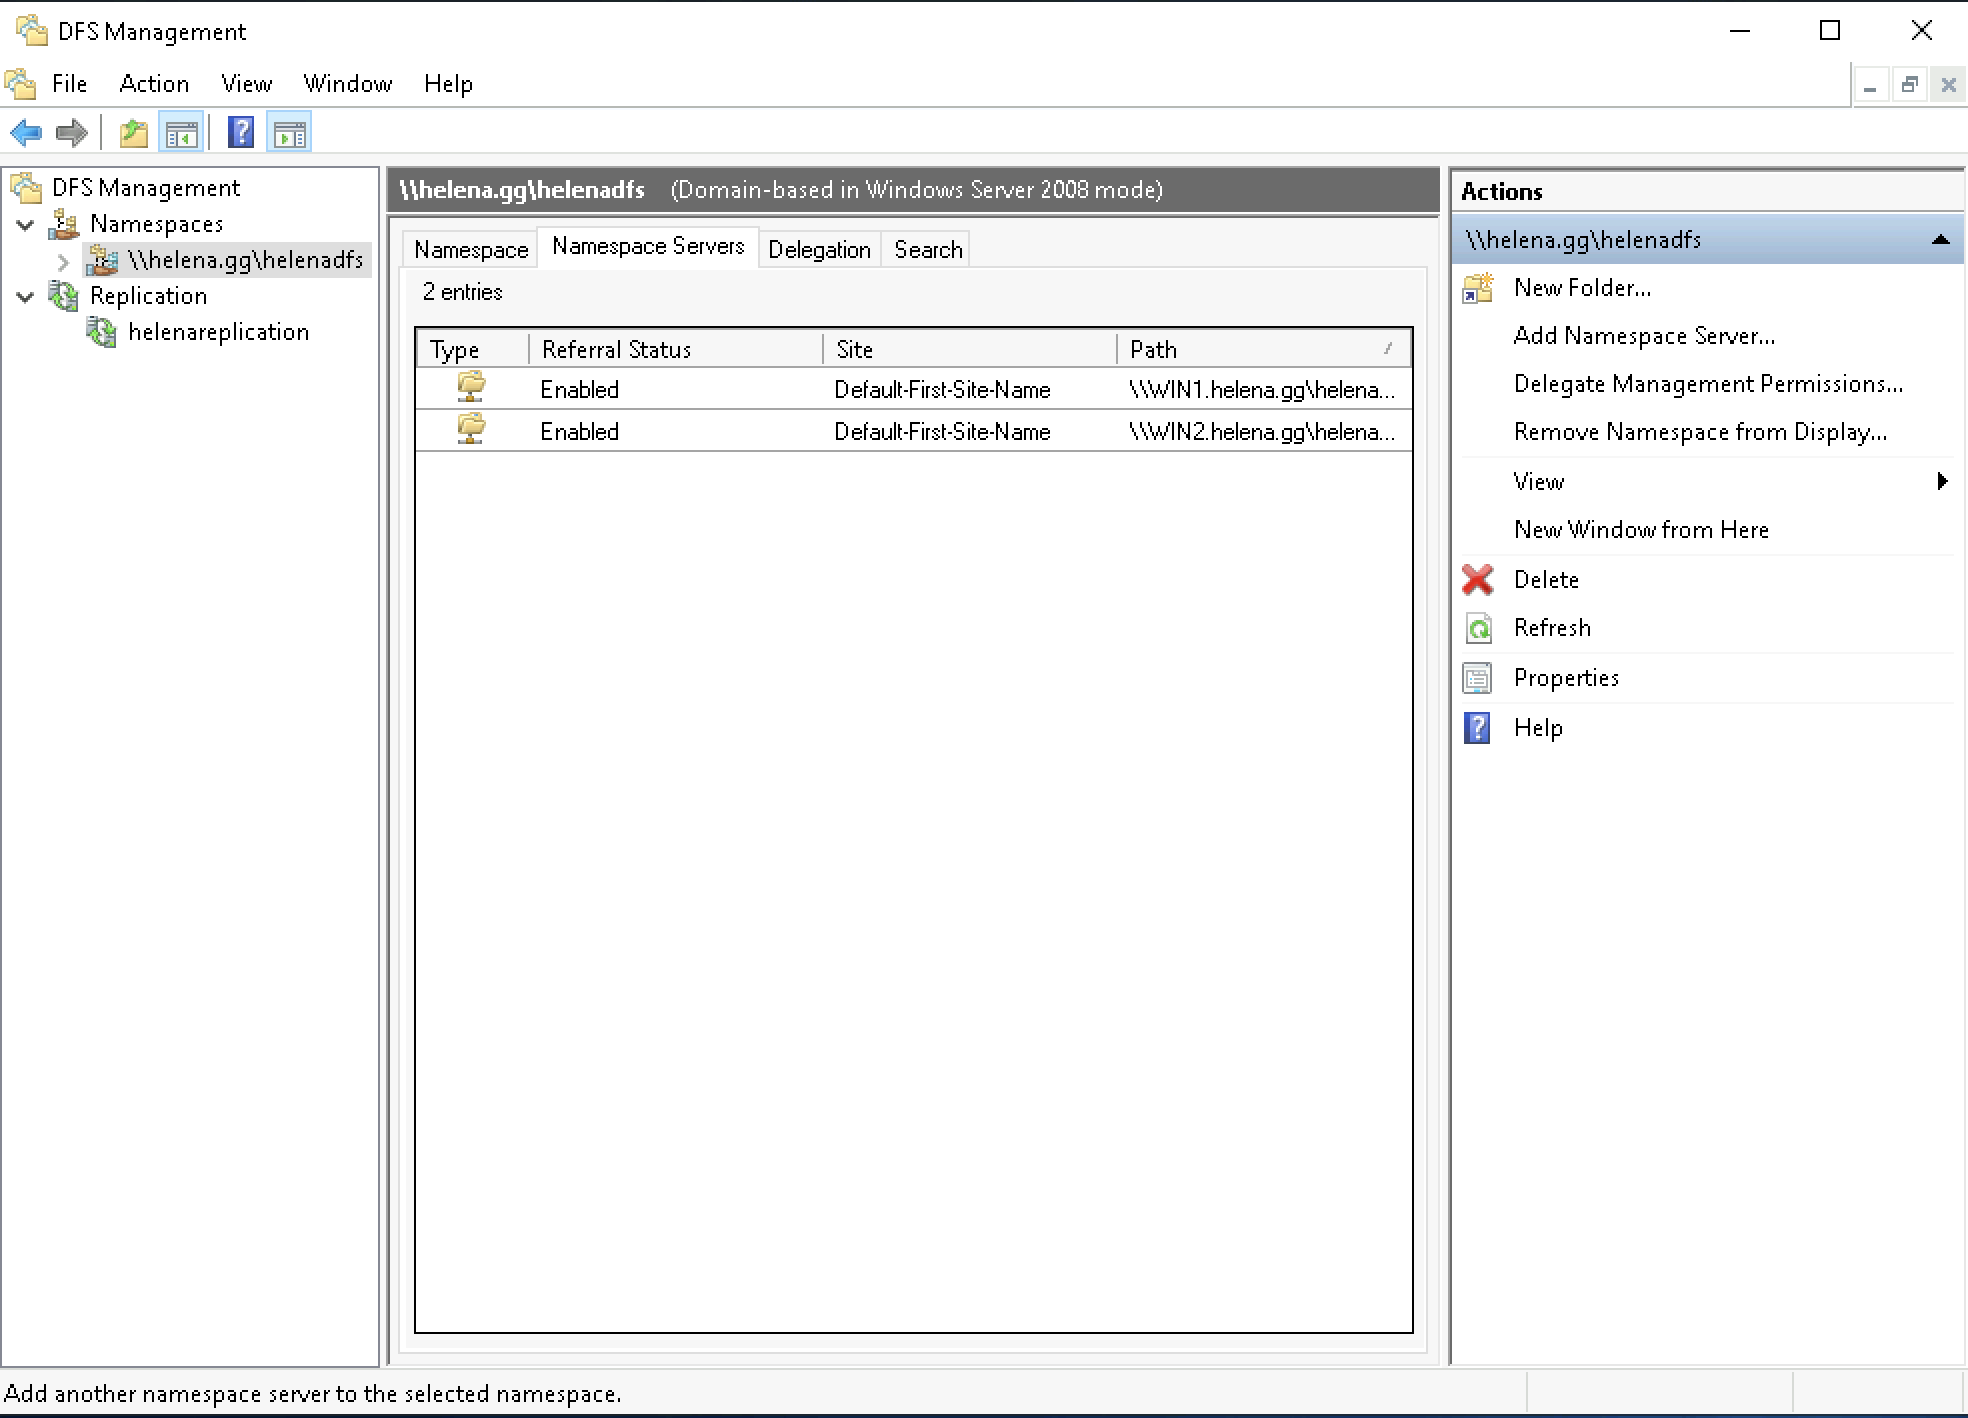This screenshot has height=1418, width=1968.
Task: Open Properties from the Actions pane
Action: [x=1565, y=678]
